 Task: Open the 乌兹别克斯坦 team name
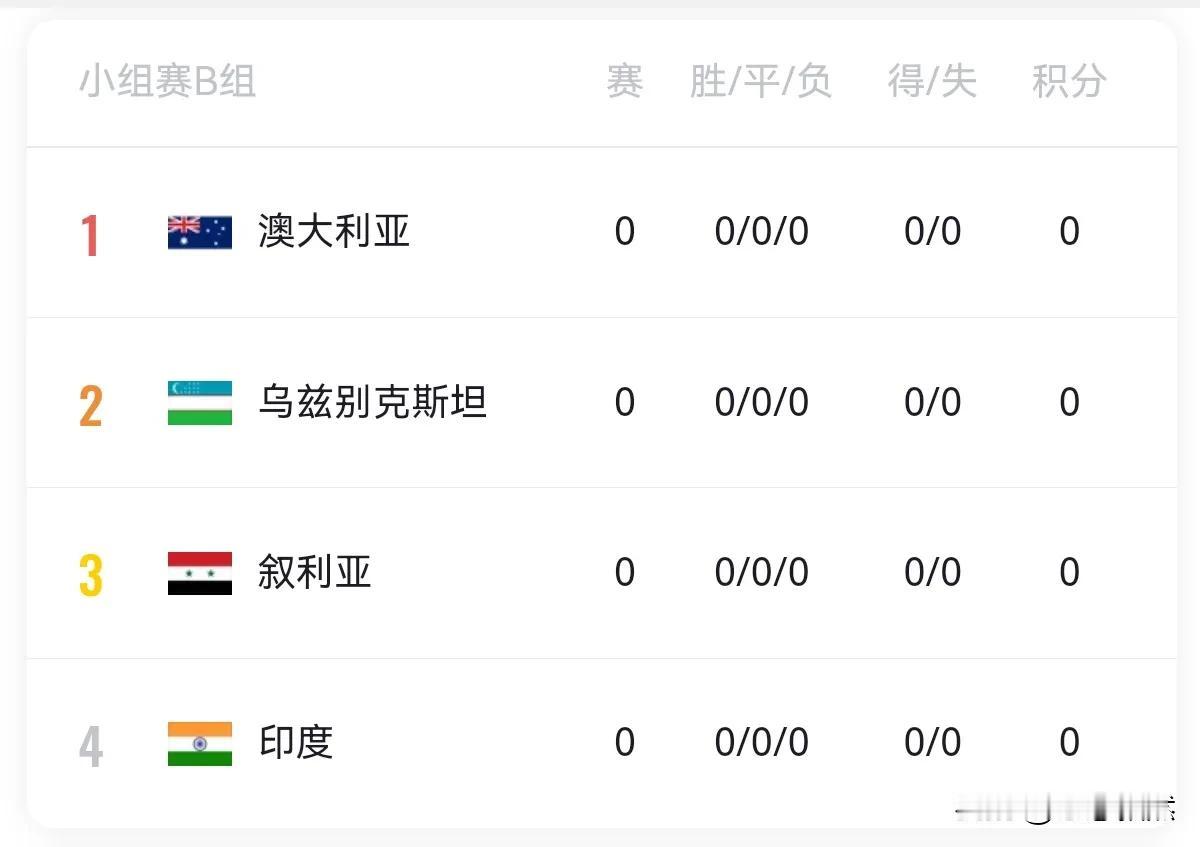tap(372, 402)
